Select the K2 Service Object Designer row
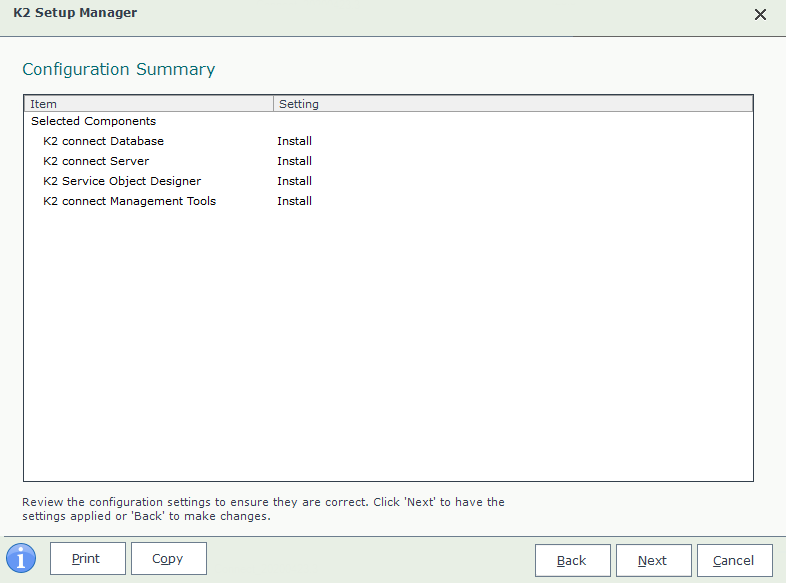 coord(388,181)
